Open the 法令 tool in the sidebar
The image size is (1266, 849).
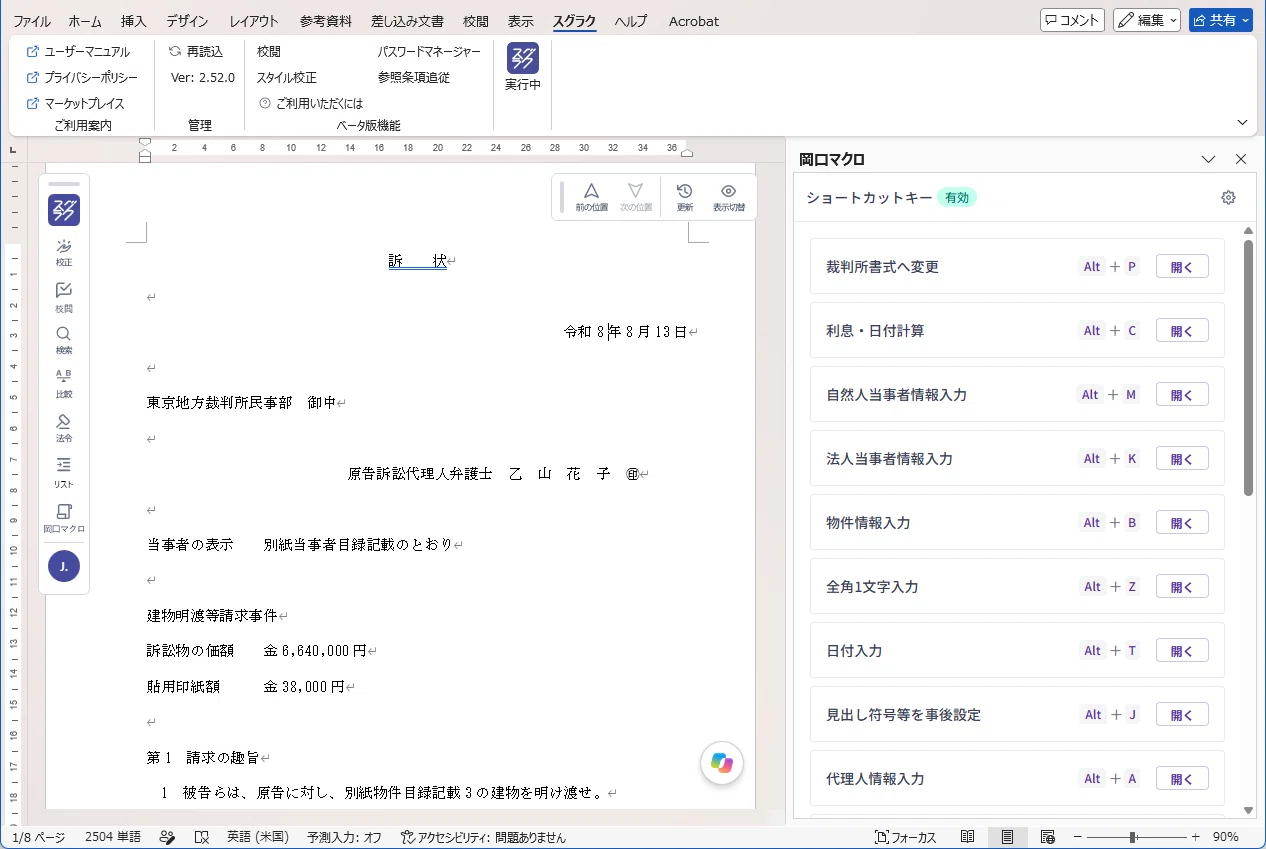pos(64,429)
